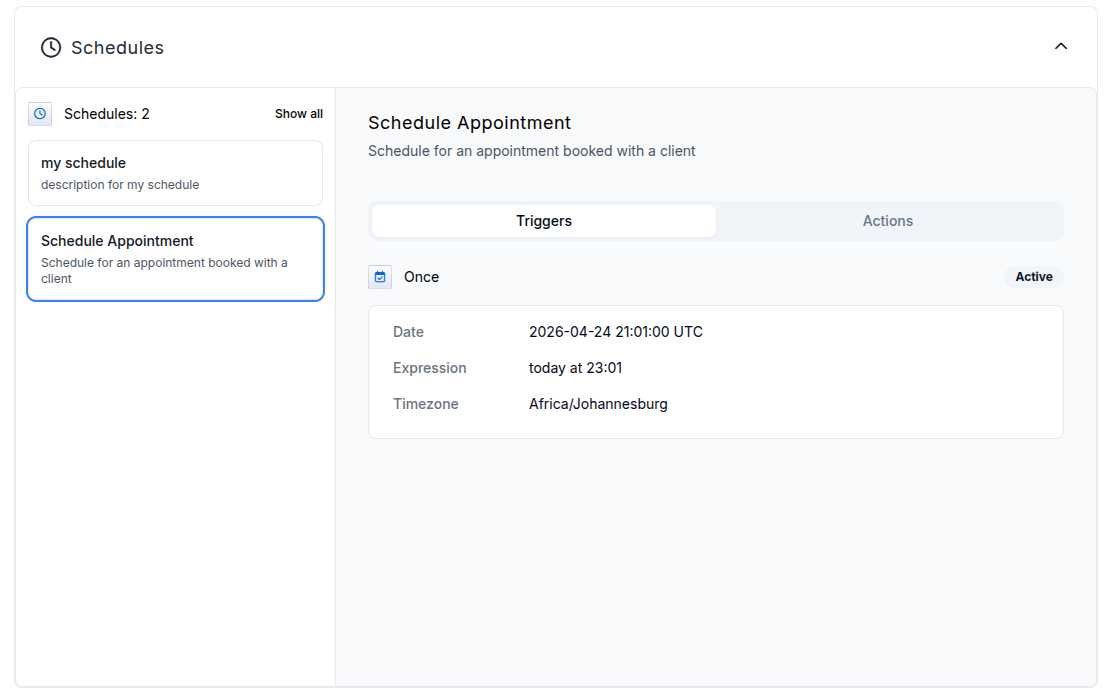
Task: Click the Schedule Appointment heading in details pane
Action: (469, 123)
